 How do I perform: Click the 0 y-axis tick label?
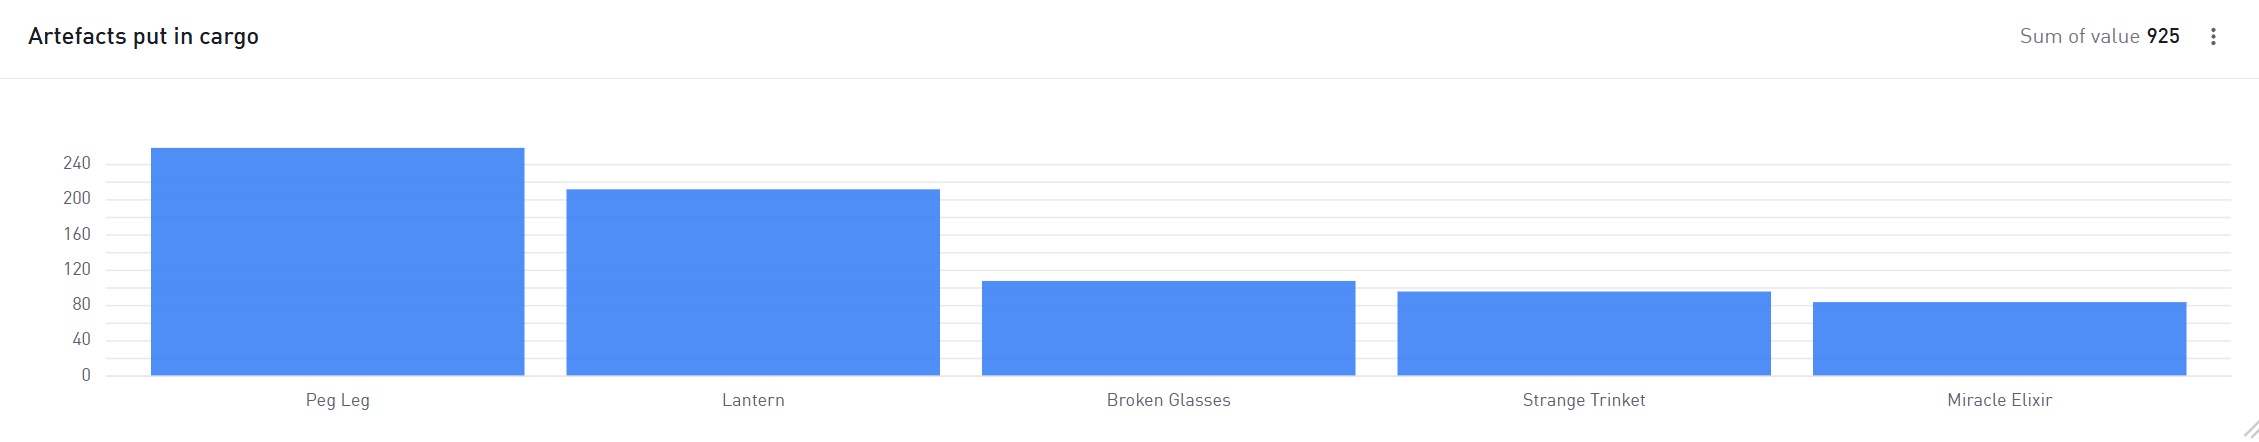pyautogui.click(x=86, y=375)
